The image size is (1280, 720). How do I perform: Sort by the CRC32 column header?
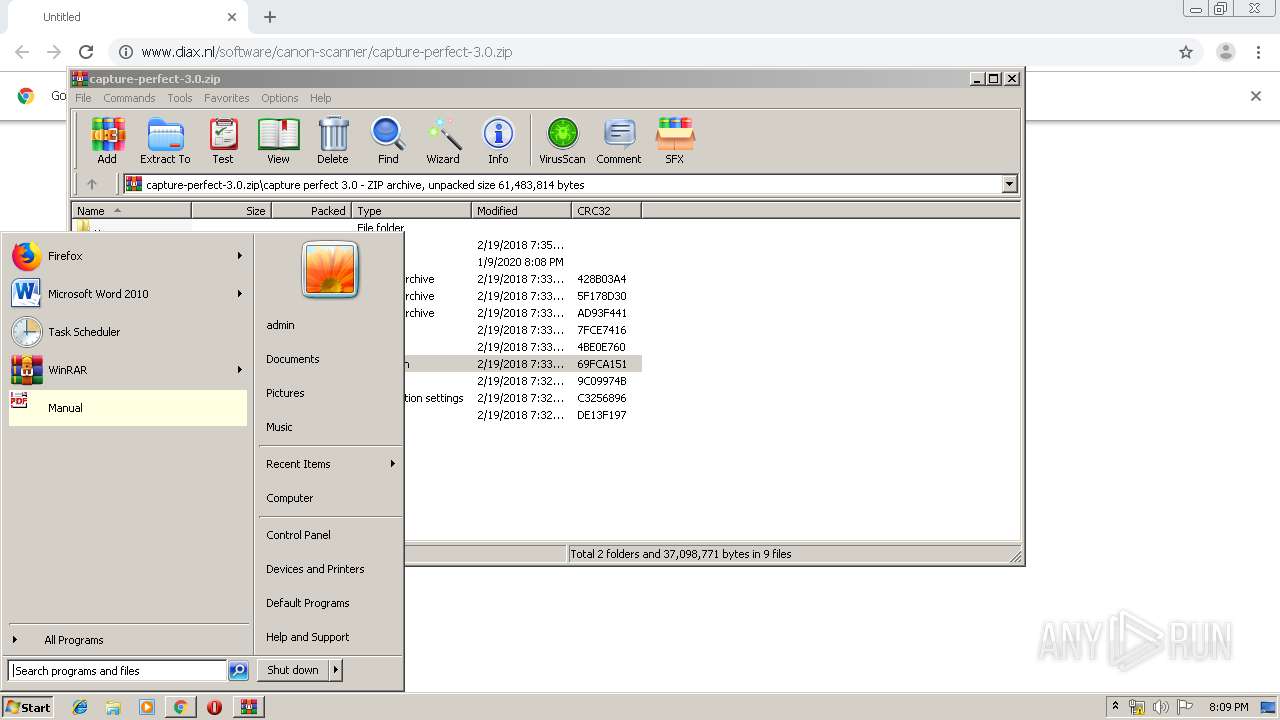click(x=606, y=211)
